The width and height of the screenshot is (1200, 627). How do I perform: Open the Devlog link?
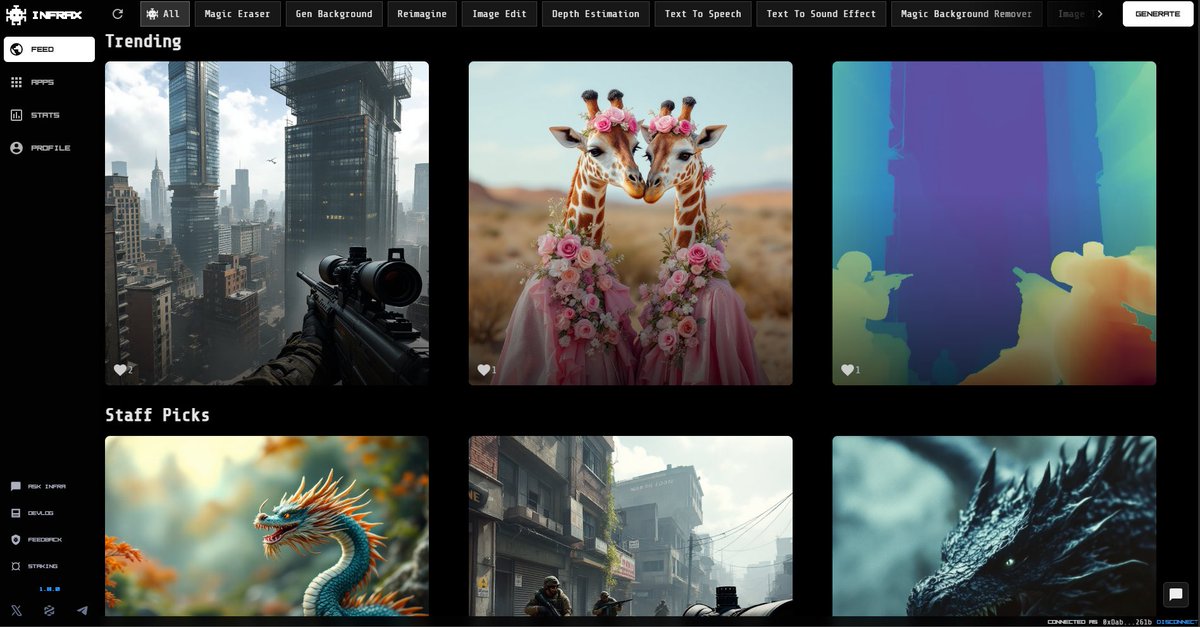tap(41, 513)
